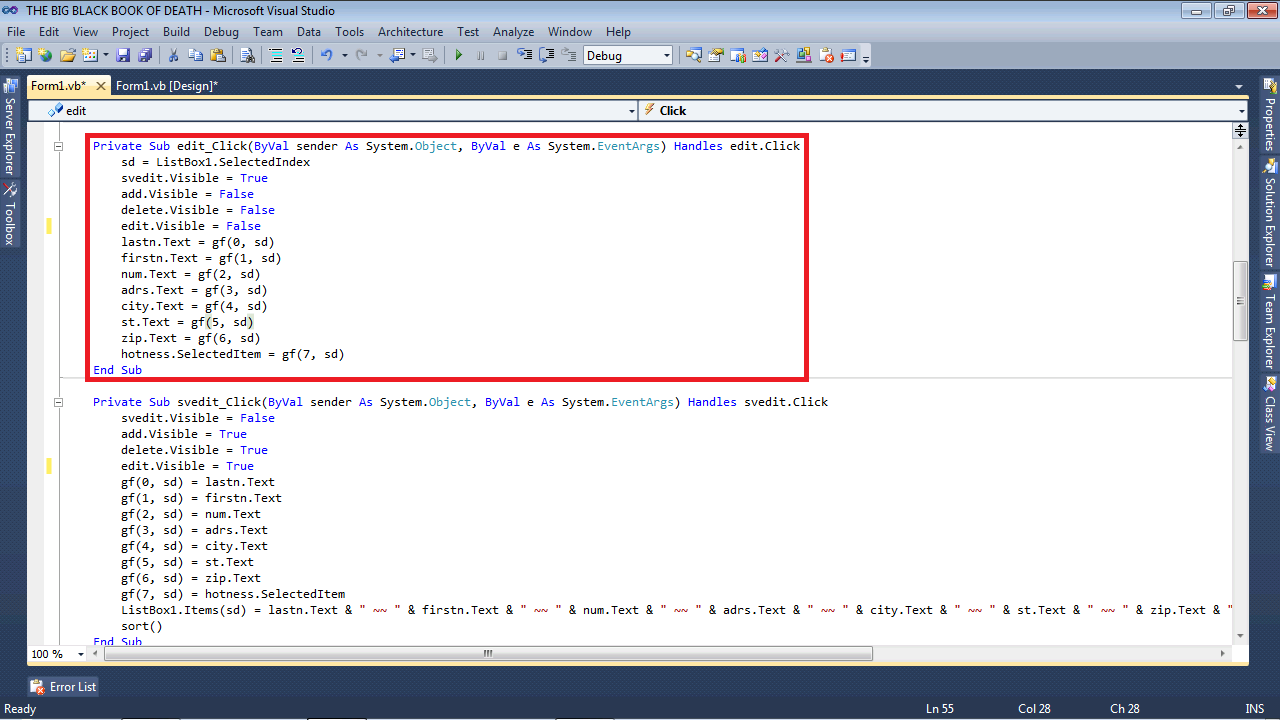Open the Undo history dropdown arrow
The image size is (1280, 720).
tap(344, 55)
